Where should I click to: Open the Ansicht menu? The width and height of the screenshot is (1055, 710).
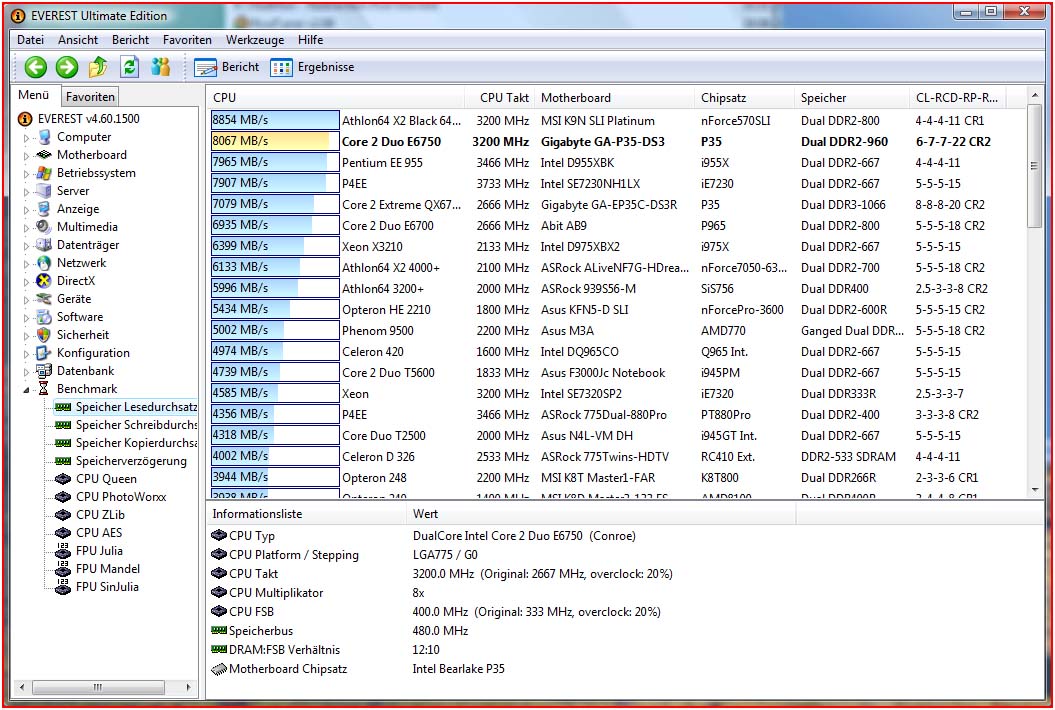[78, 40]
